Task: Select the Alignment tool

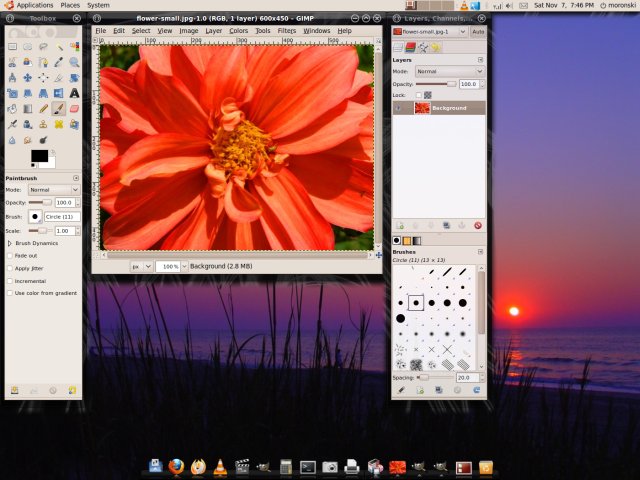Action: pyautogui.click(x=43, y=78)
